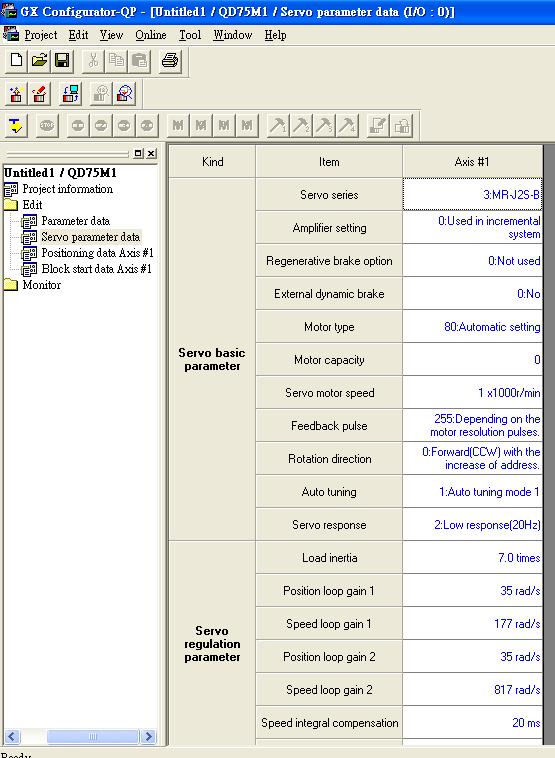Viewport: 555px width, 758px height.
Task: Click the hammer icon numbered 3
Action: point(323,127)
